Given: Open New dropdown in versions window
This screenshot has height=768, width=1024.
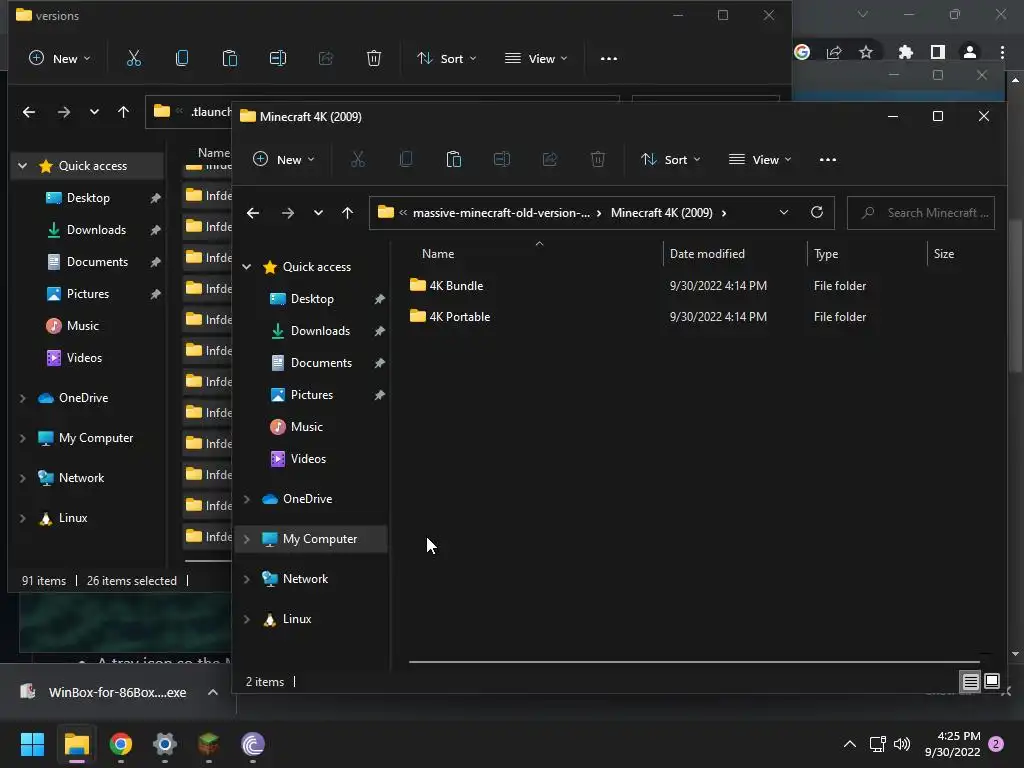Looking at the screenshot, I should tap(60, 58).
